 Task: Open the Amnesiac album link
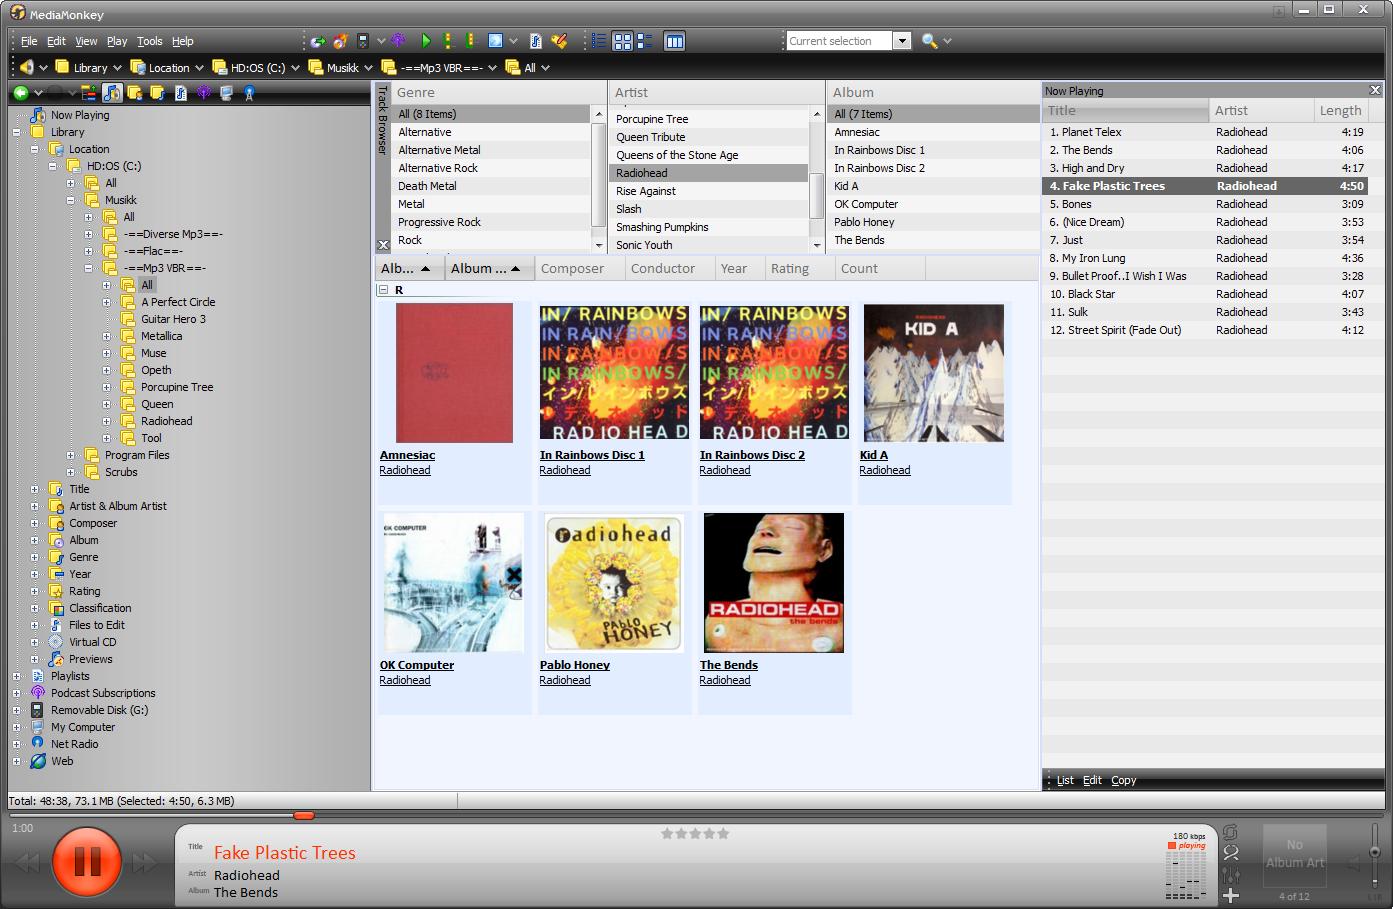pos(407,455)
